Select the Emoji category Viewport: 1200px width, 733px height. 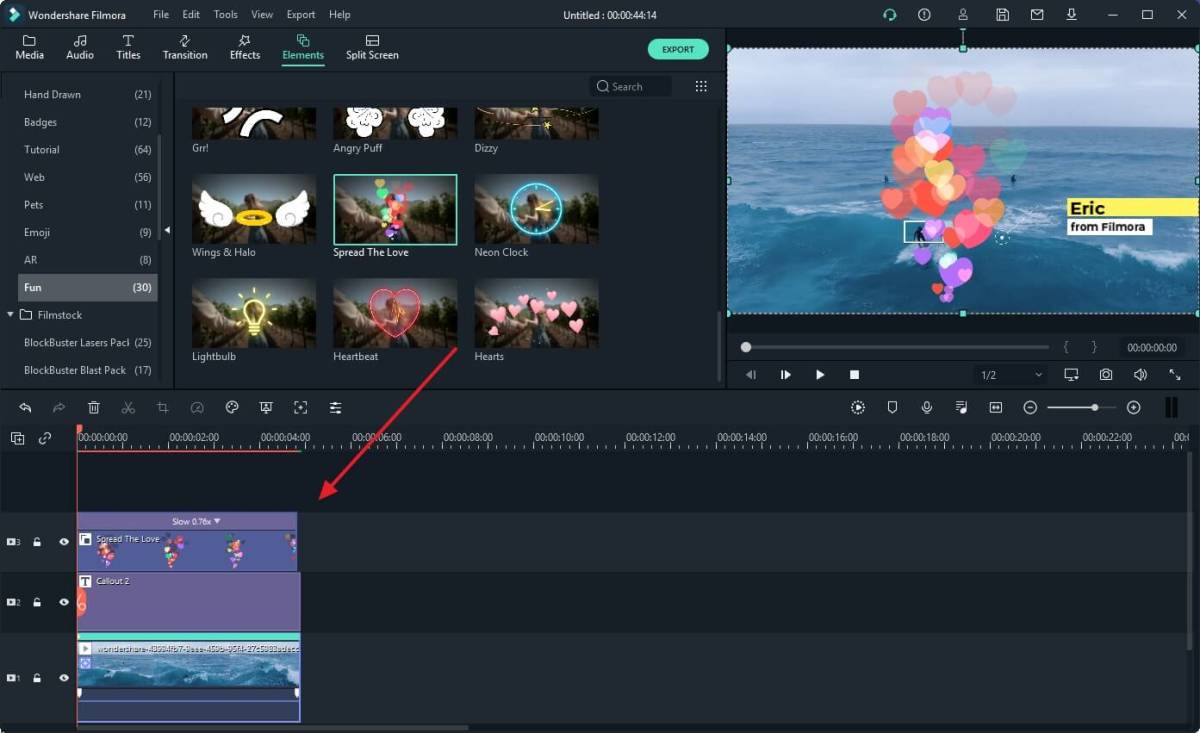pyautogui.click(x=38, y=232)
